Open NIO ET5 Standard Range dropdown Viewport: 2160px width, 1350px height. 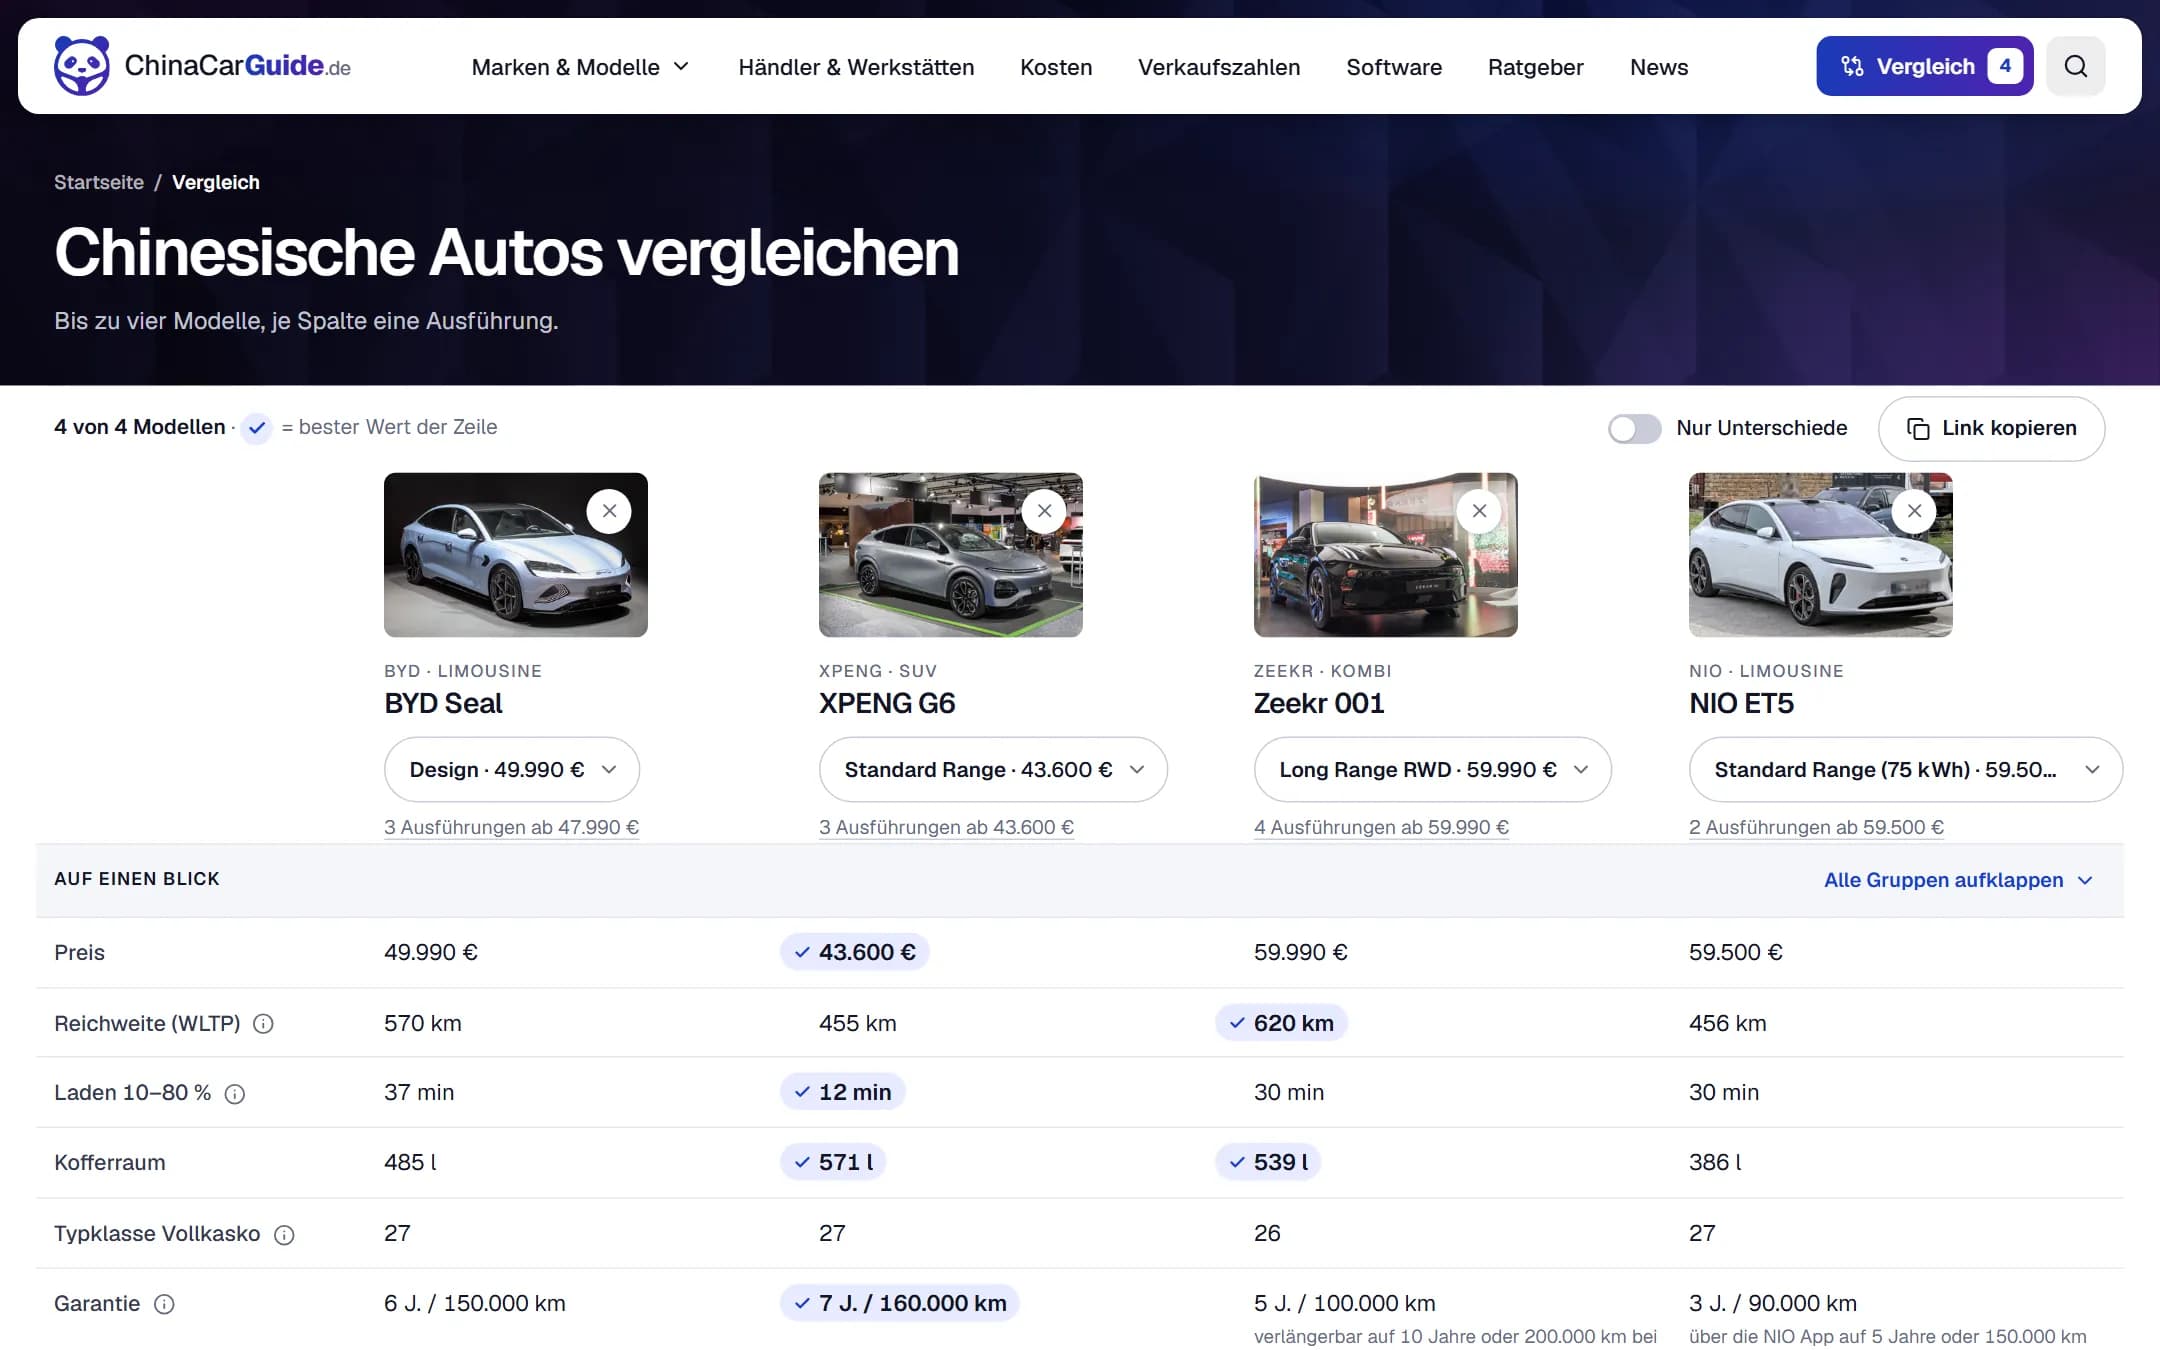click(1905, 769)
